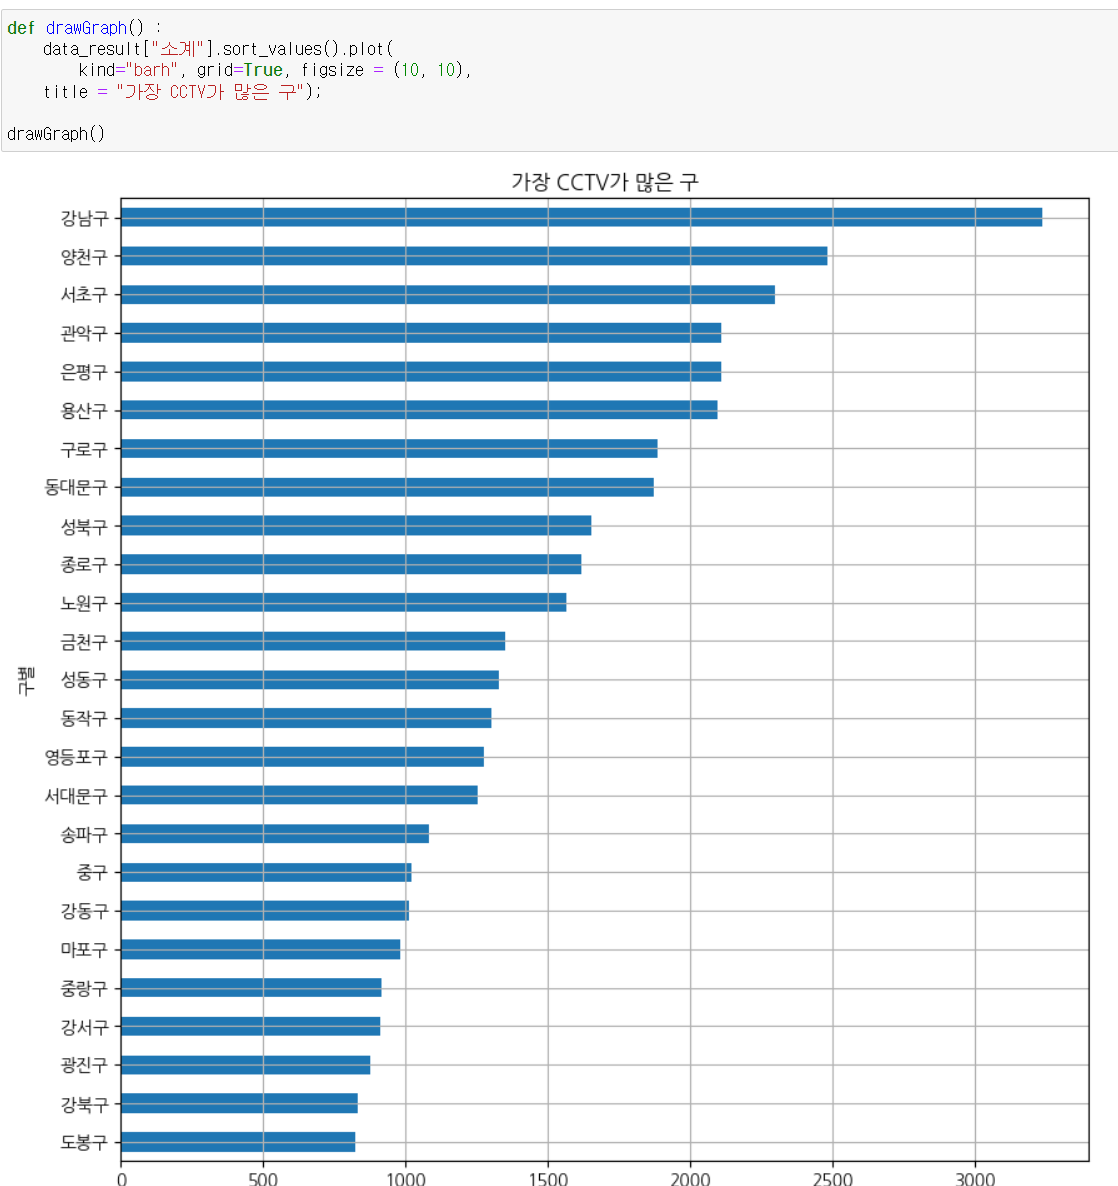Click the x-axis tick label 0
1118x1186 pixels.
pyautogui.click(x=122, y=1178)
